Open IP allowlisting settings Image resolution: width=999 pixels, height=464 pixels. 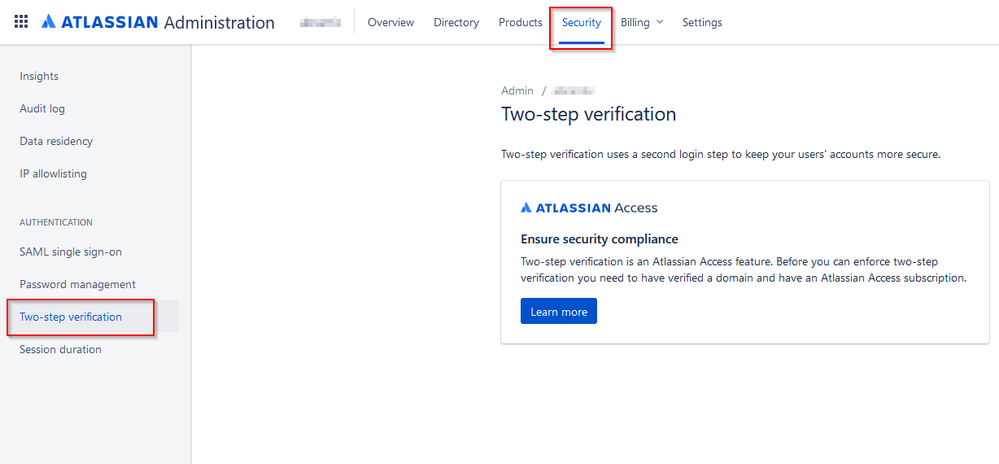[x=54, y=174]
